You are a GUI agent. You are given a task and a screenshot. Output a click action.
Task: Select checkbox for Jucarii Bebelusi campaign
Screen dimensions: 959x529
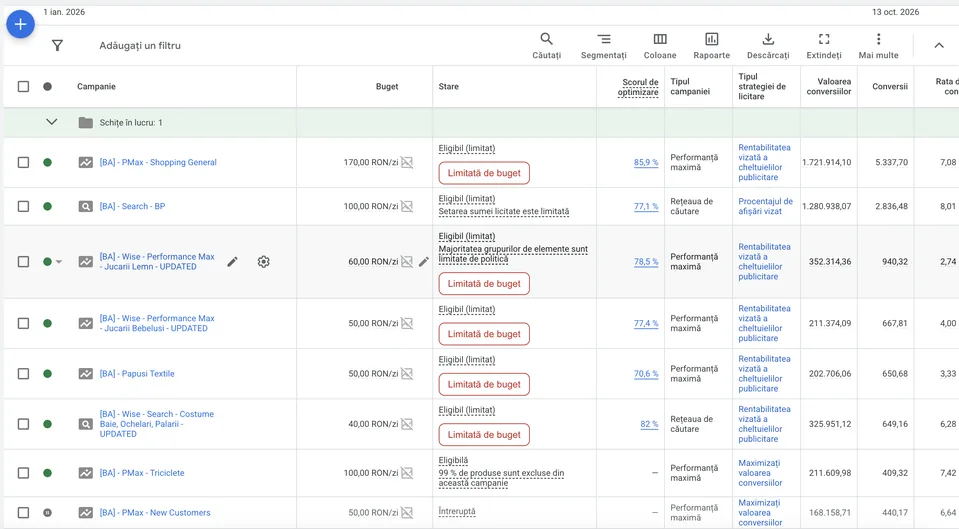[x=23, y=324]
